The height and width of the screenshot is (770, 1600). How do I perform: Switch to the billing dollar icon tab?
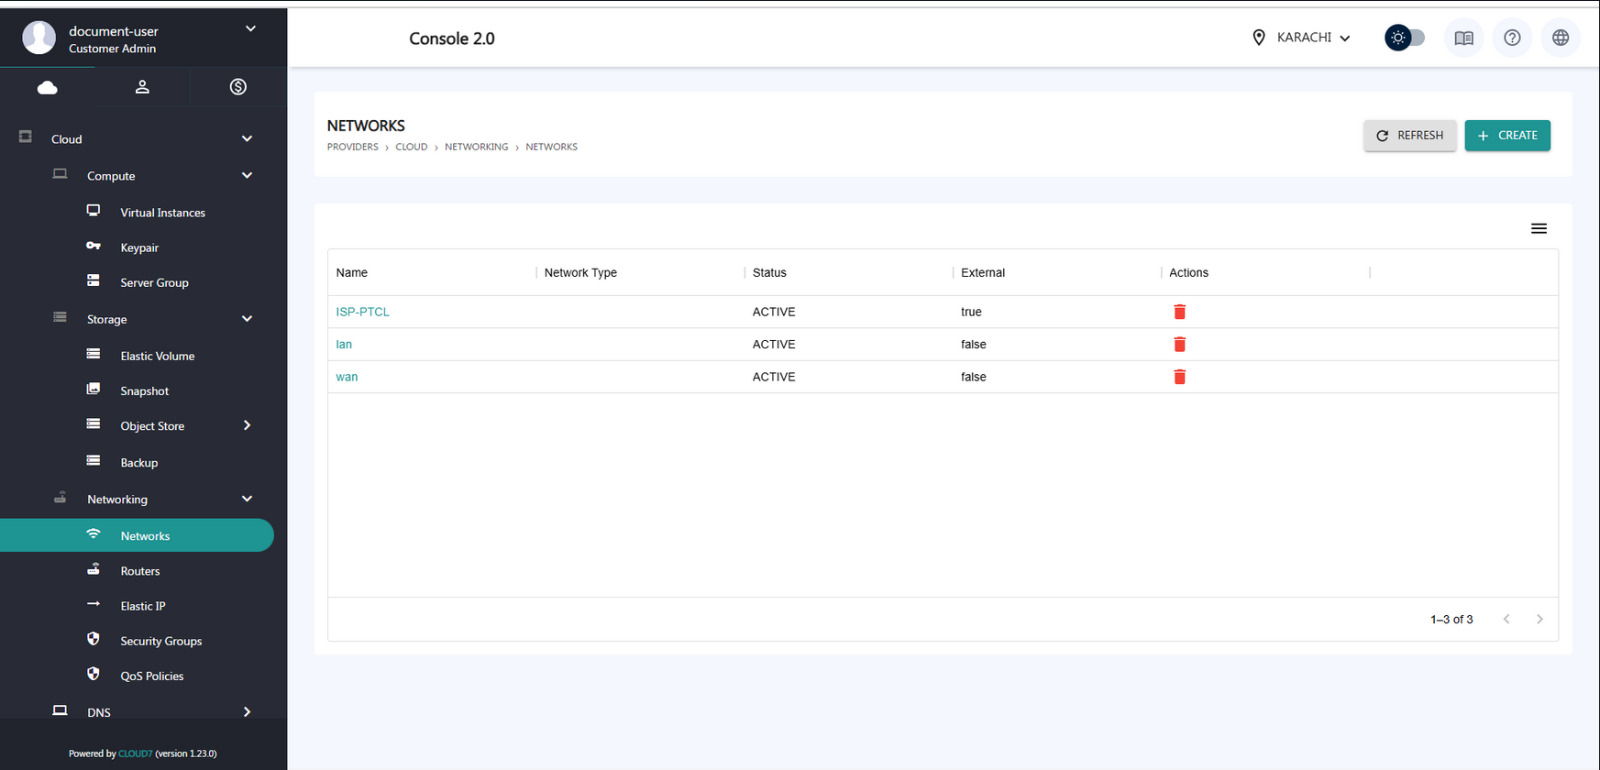238,87
